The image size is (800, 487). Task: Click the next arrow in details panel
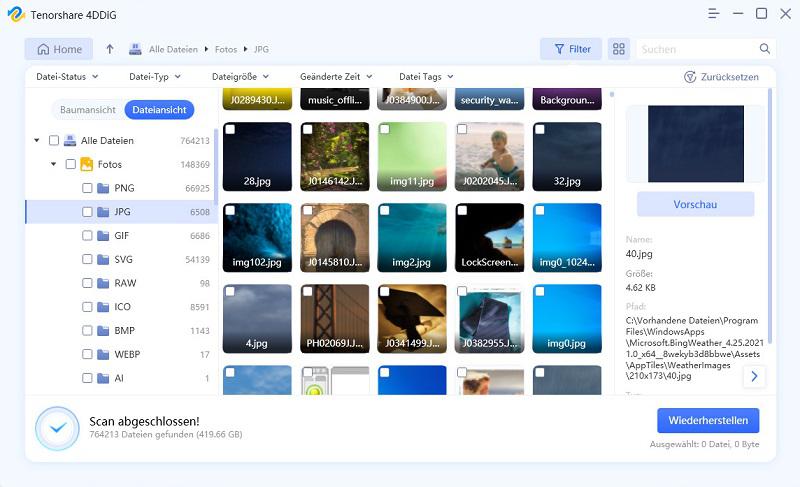tap(754, 377)
